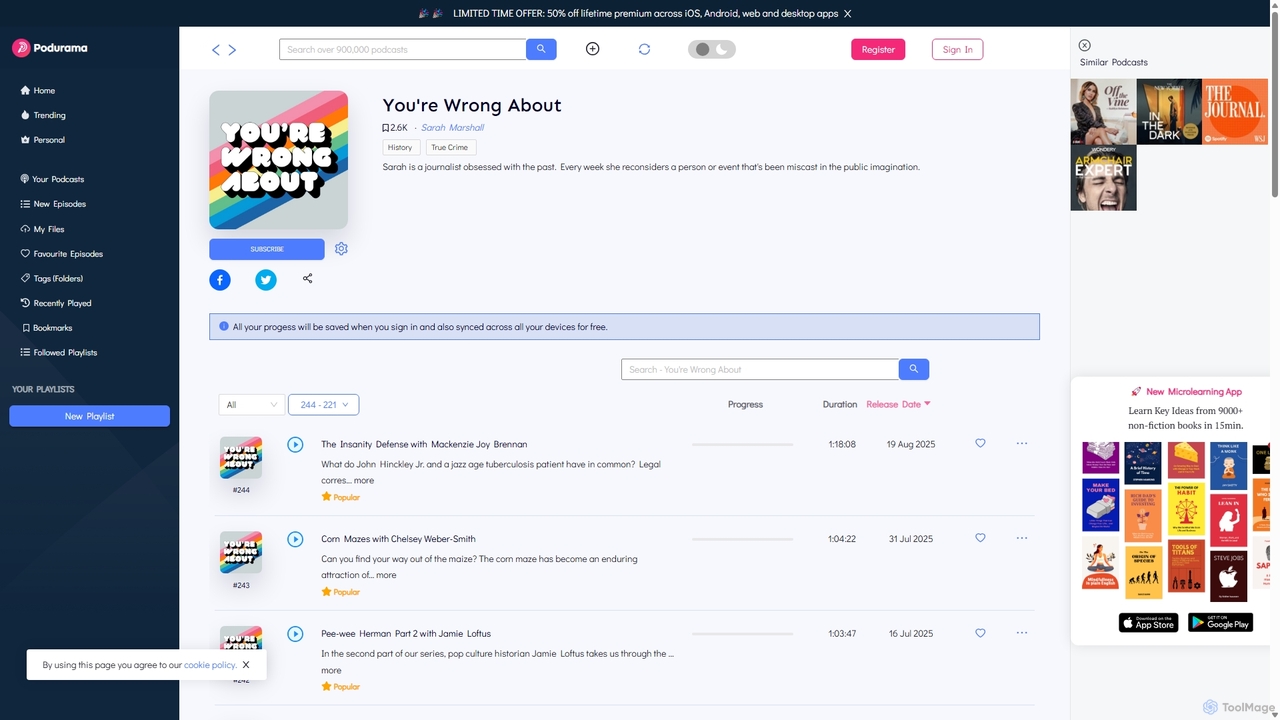The width and height of the screenshot is (1280, 720).
Task: Open Tags (Folders) in the sidebar
Action: [x=51, y=278]
